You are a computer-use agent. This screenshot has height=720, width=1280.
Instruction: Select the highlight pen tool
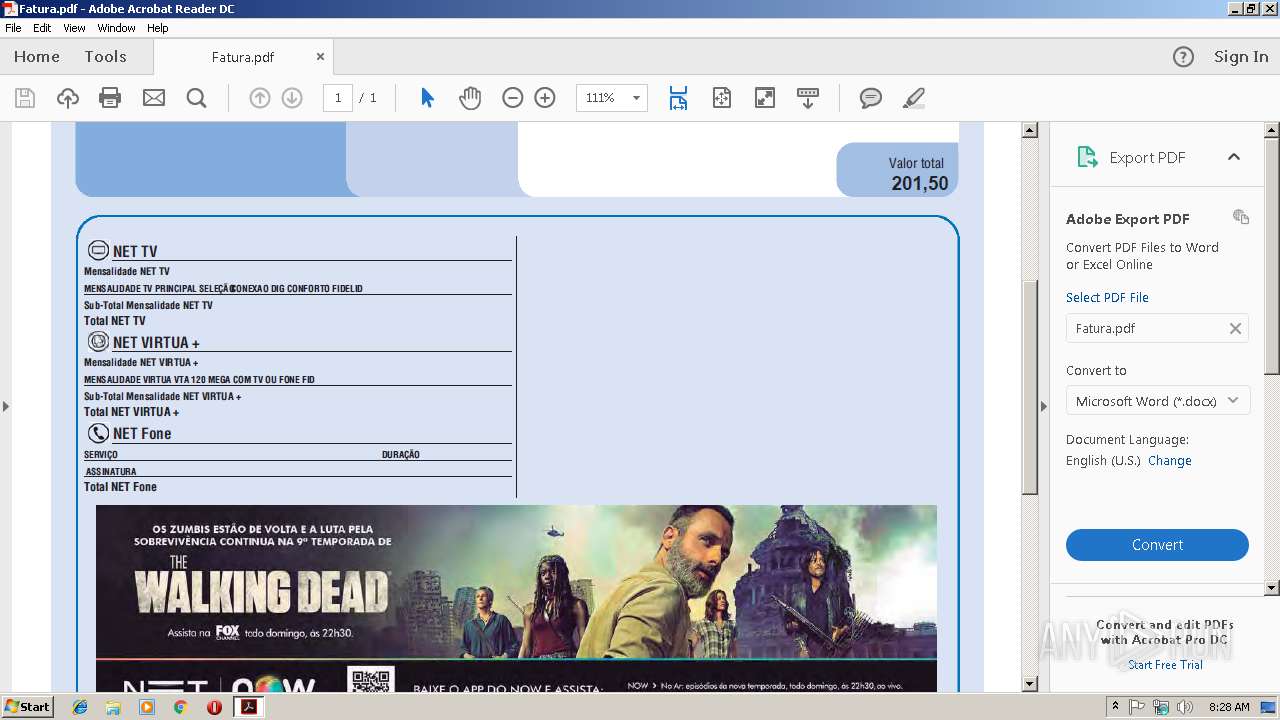point(913,98)
